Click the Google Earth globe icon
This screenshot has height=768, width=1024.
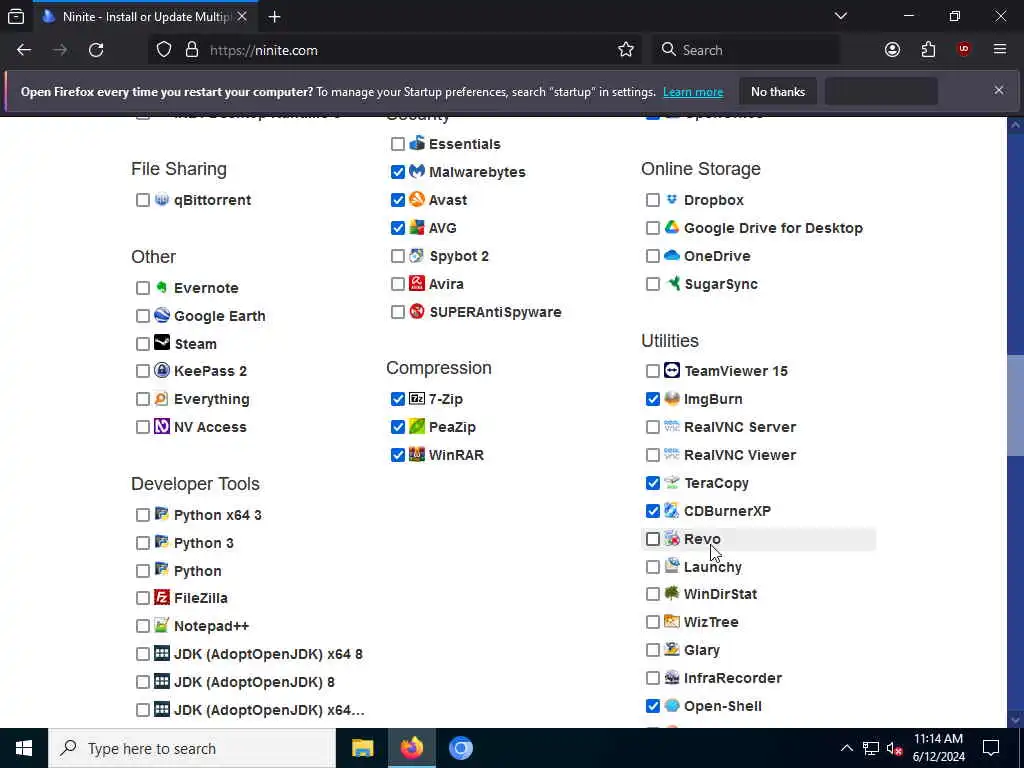pos(161,315)
